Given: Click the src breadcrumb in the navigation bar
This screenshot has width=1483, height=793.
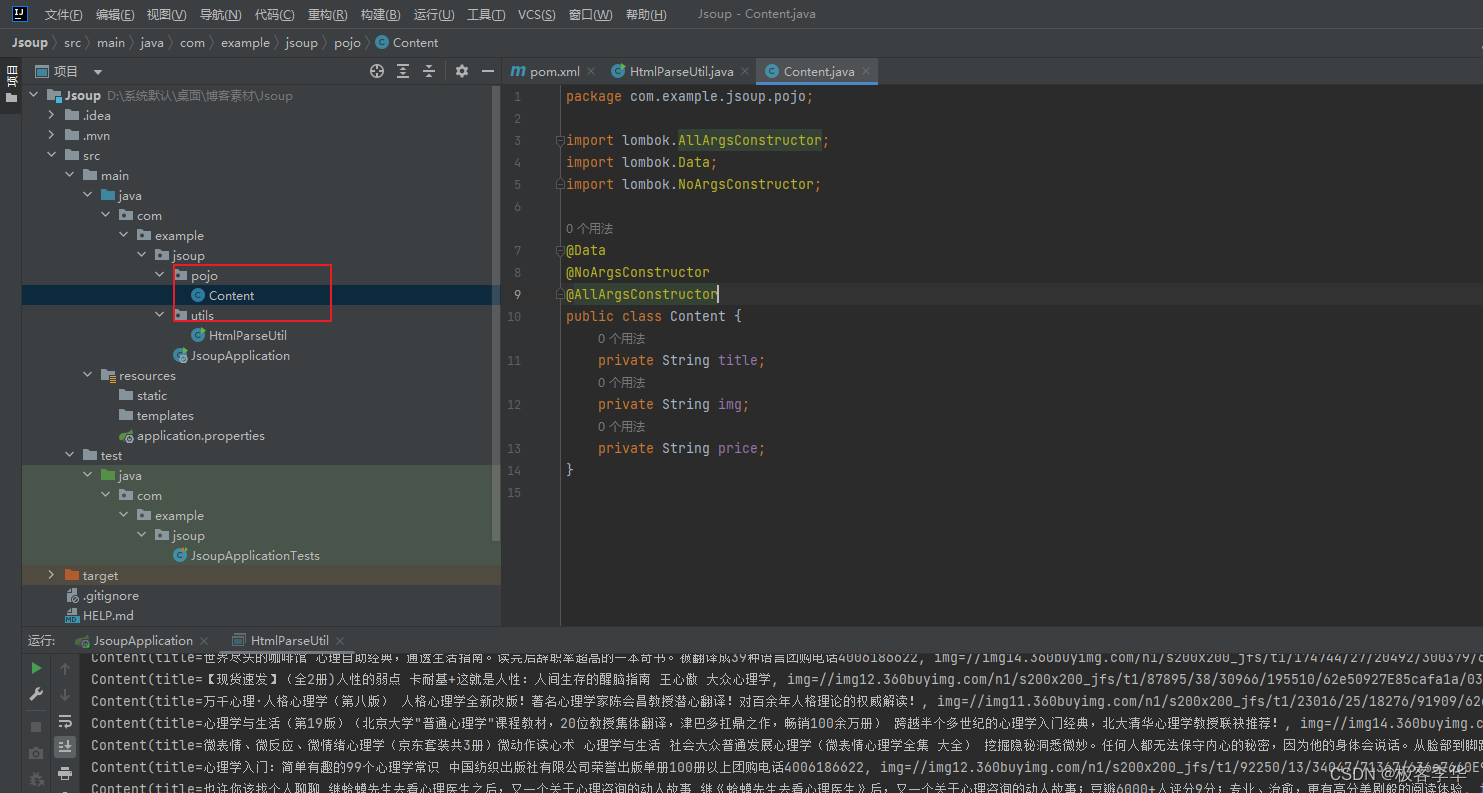Looking at the screenshot, I should point(72,43).
